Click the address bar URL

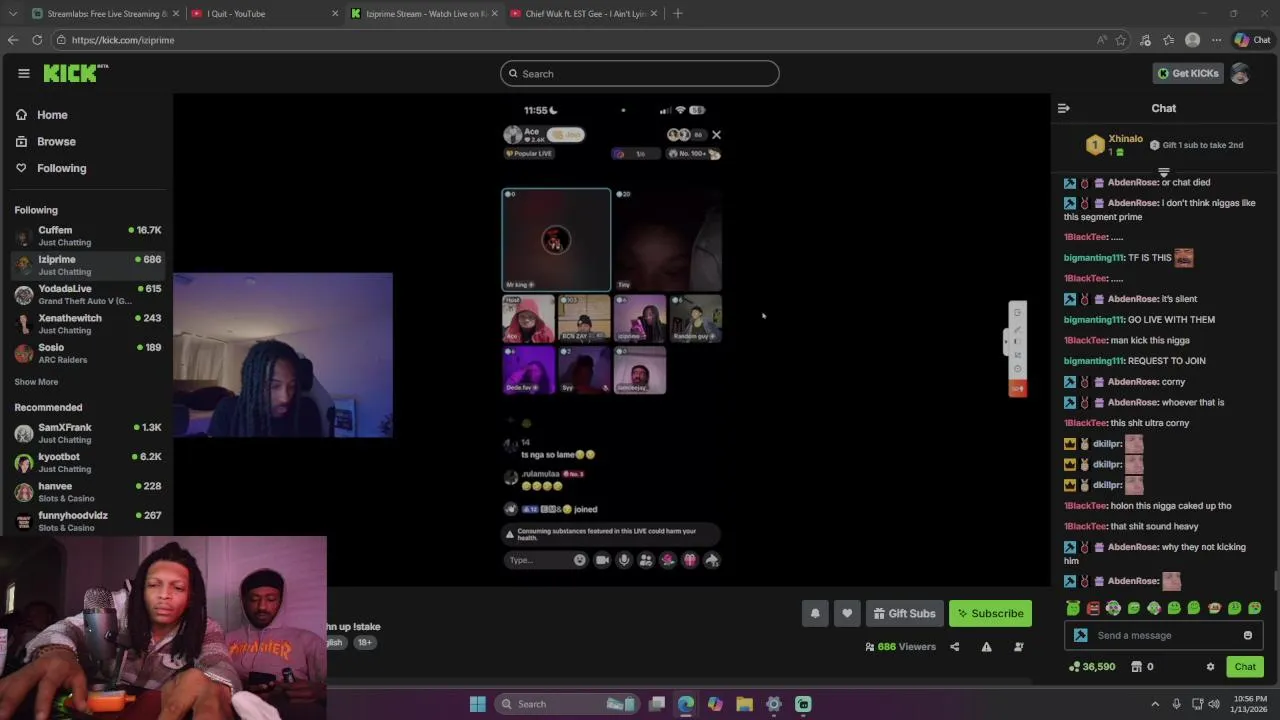[x=123, y=40]
